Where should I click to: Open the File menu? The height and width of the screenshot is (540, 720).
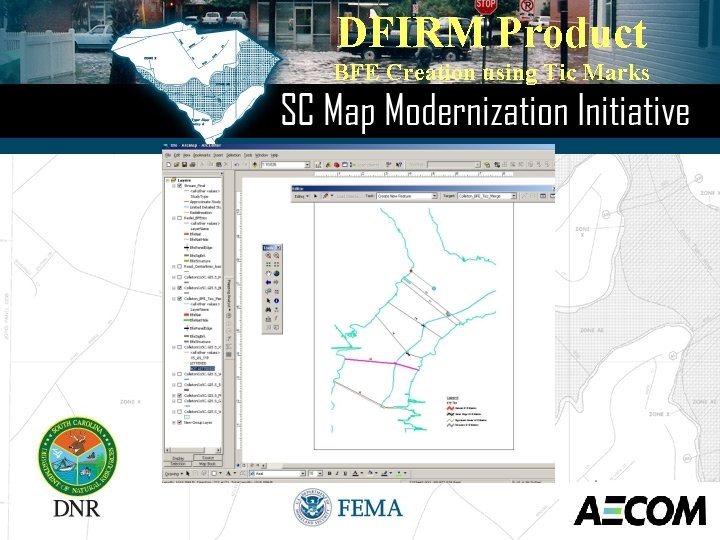tap(168, 155)
